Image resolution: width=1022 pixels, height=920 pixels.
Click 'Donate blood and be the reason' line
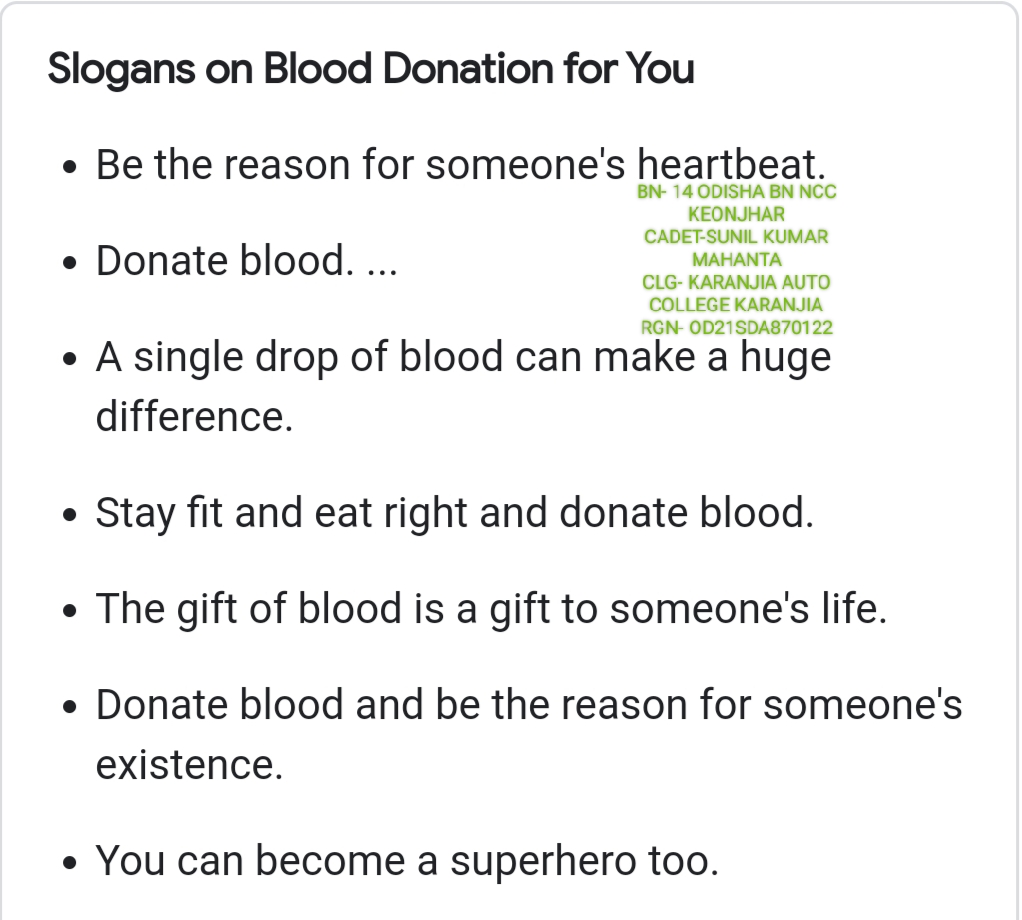pyautogui.click(x=528, y=705)
